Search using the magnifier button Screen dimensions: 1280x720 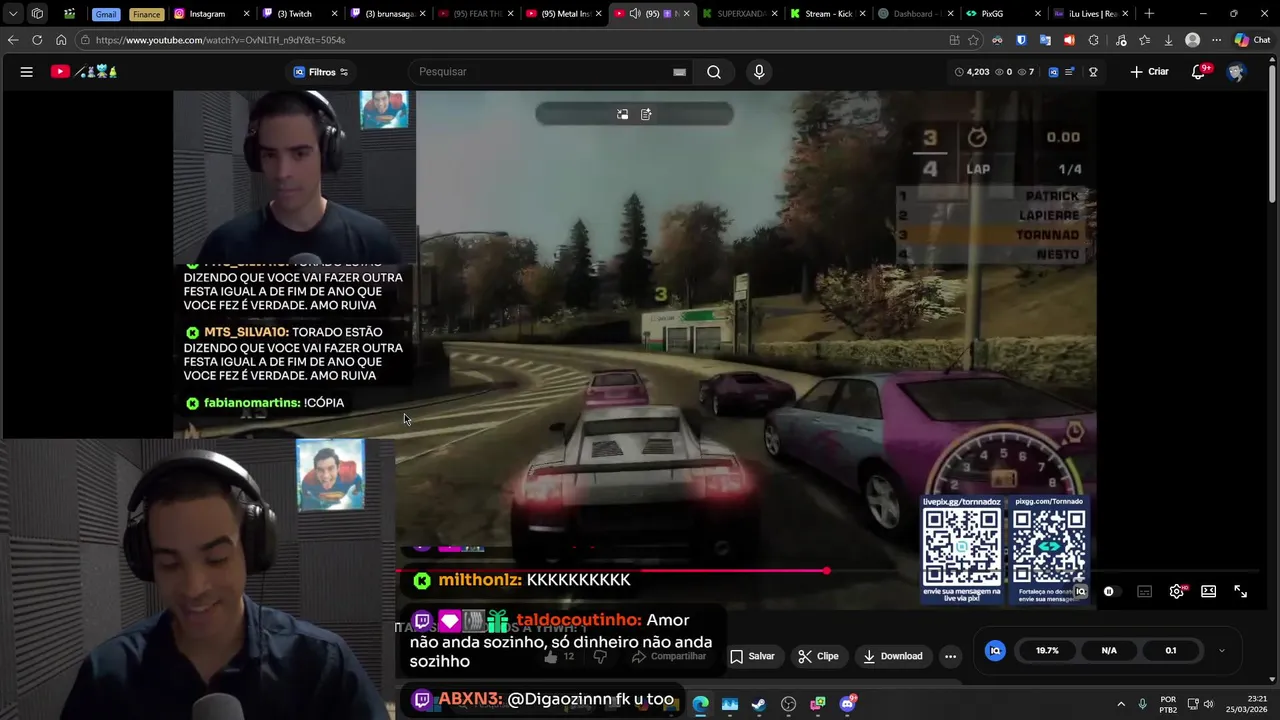[x=714, y=72]
